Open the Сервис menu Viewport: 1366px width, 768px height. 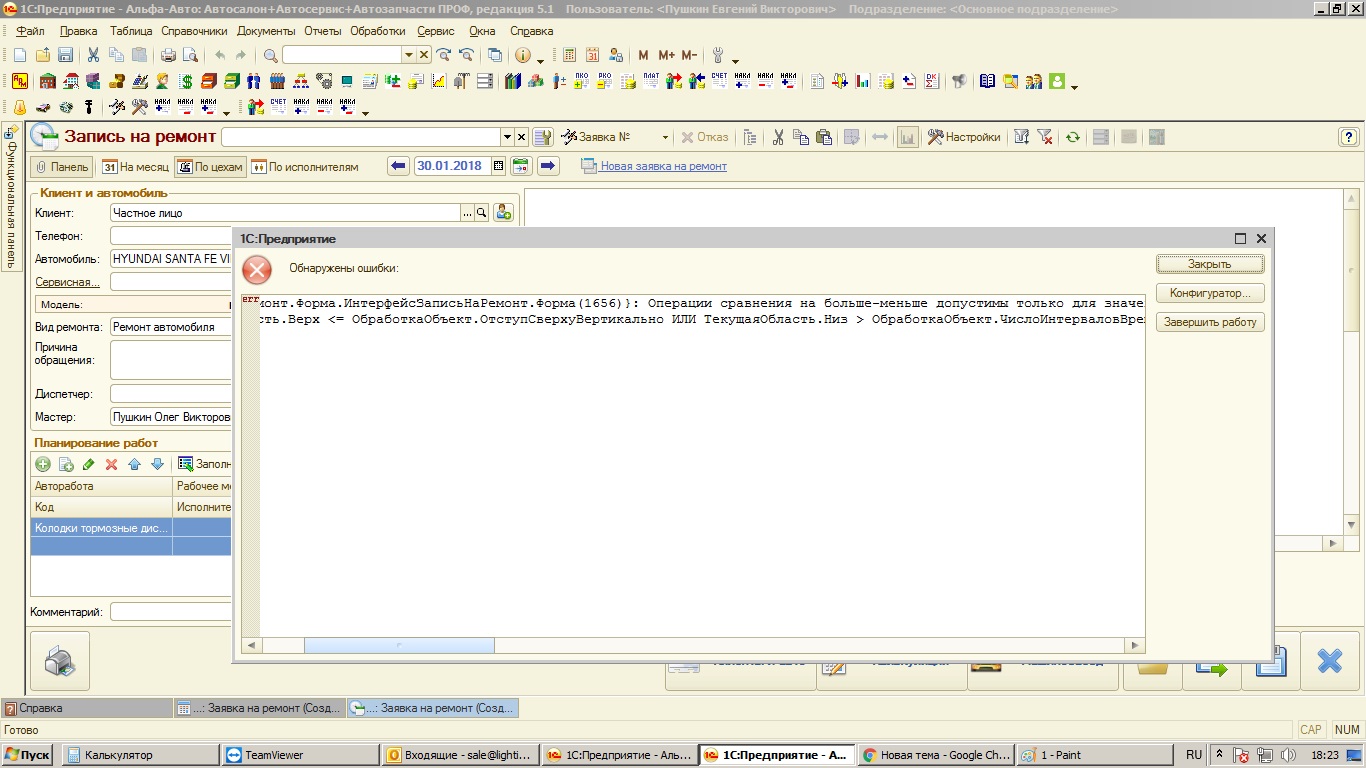(x=436, y=31)
